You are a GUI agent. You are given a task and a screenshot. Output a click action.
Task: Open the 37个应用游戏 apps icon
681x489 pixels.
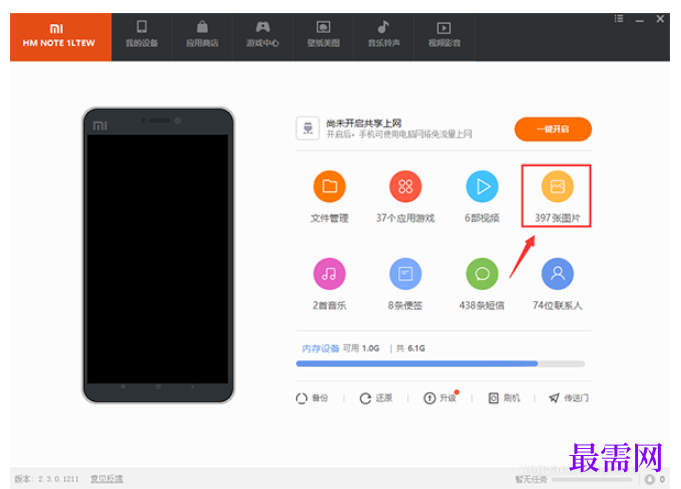click(x=405, y=187)
